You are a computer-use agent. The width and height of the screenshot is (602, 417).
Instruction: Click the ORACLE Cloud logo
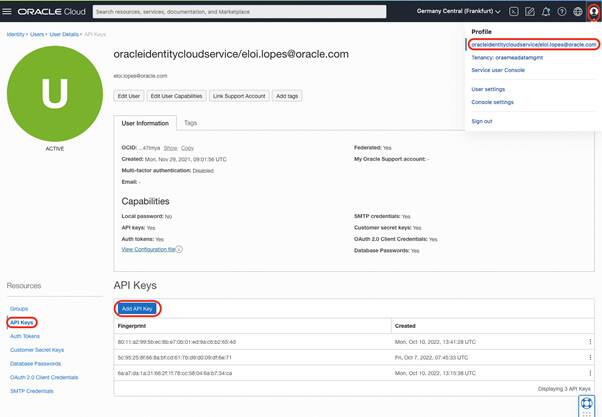pos(51,12)
